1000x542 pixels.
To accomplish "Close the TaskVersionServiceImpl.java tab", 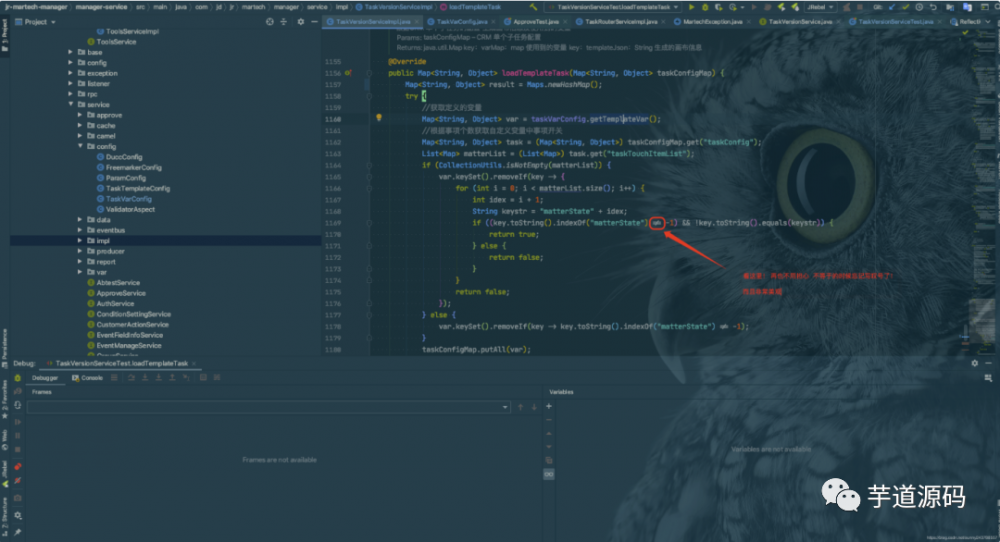I will coord(416,22).
